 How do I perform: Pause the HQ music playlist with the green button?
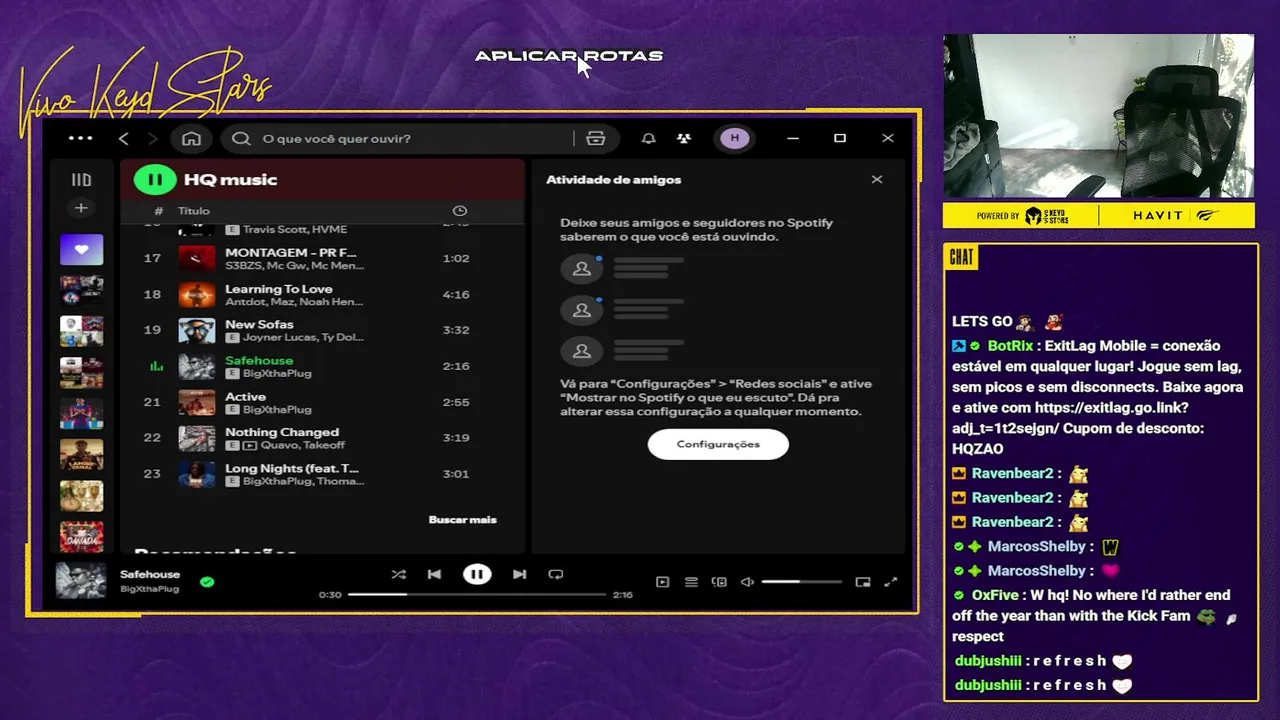pyautogui.click(x=155, y=180)
